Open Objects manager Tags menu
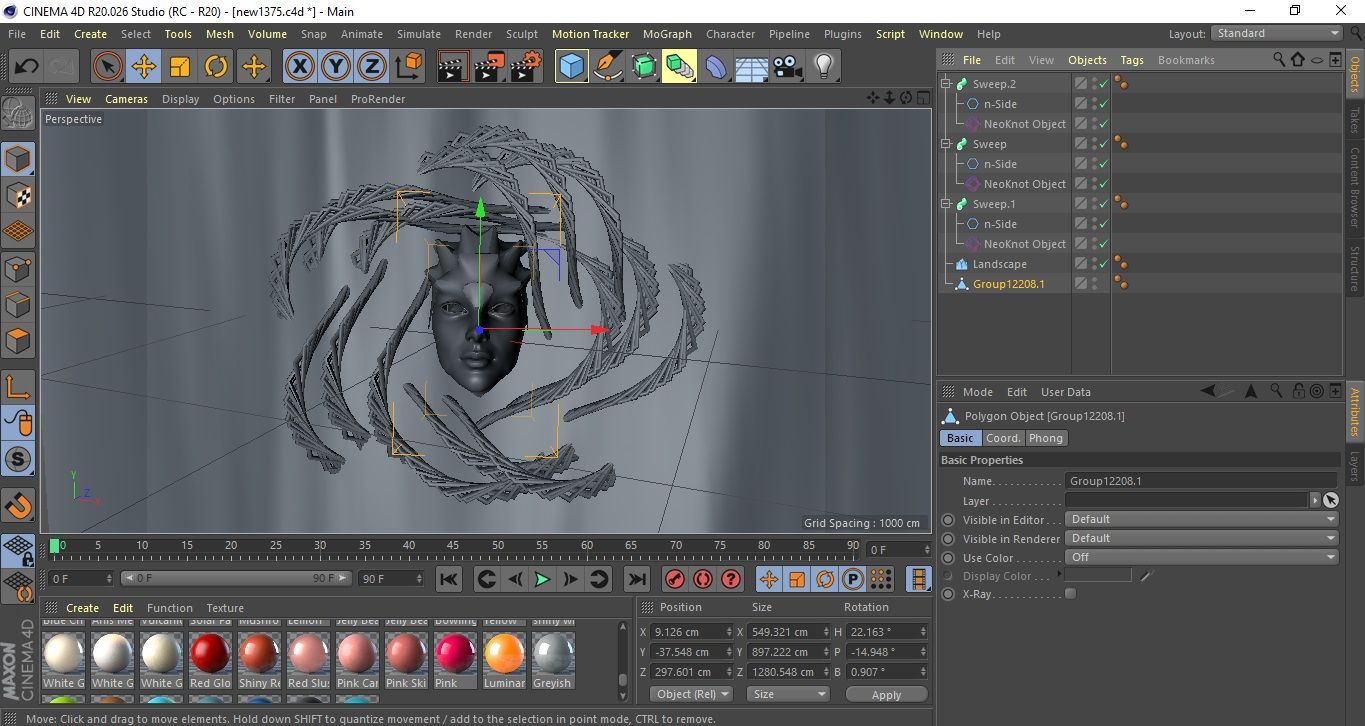The image size is (1365, 726). click(1132, 60)
